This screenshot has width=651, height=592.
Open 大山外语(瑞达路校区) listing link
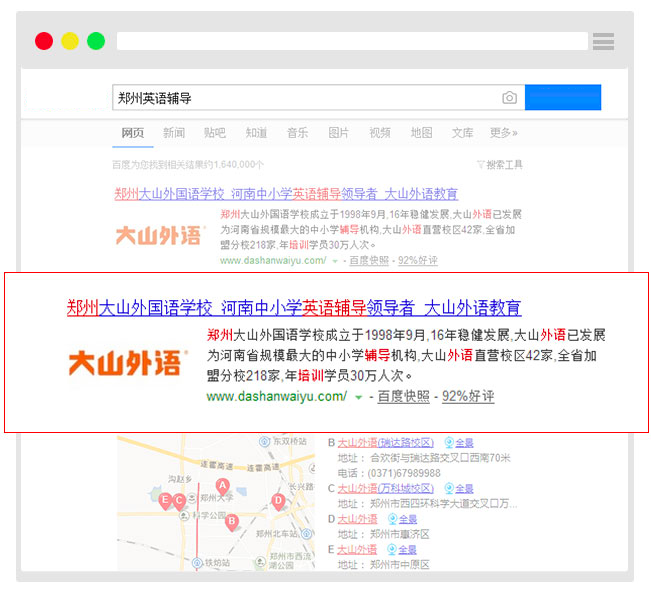tap(386, 443)
